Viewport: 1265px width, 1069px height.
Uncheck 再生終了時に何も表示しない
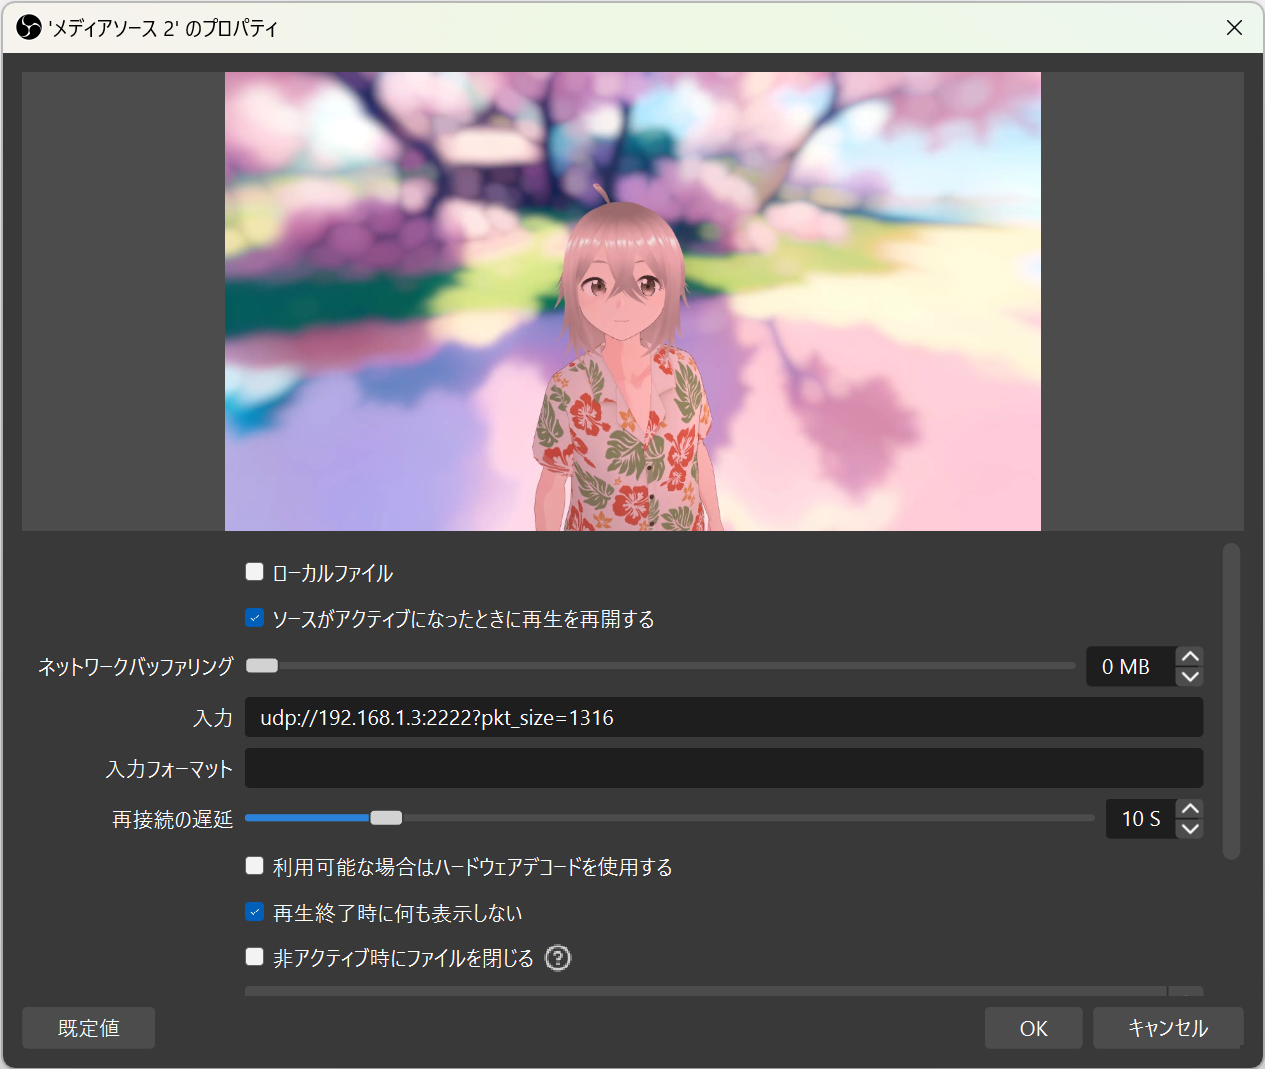[254, 911]
